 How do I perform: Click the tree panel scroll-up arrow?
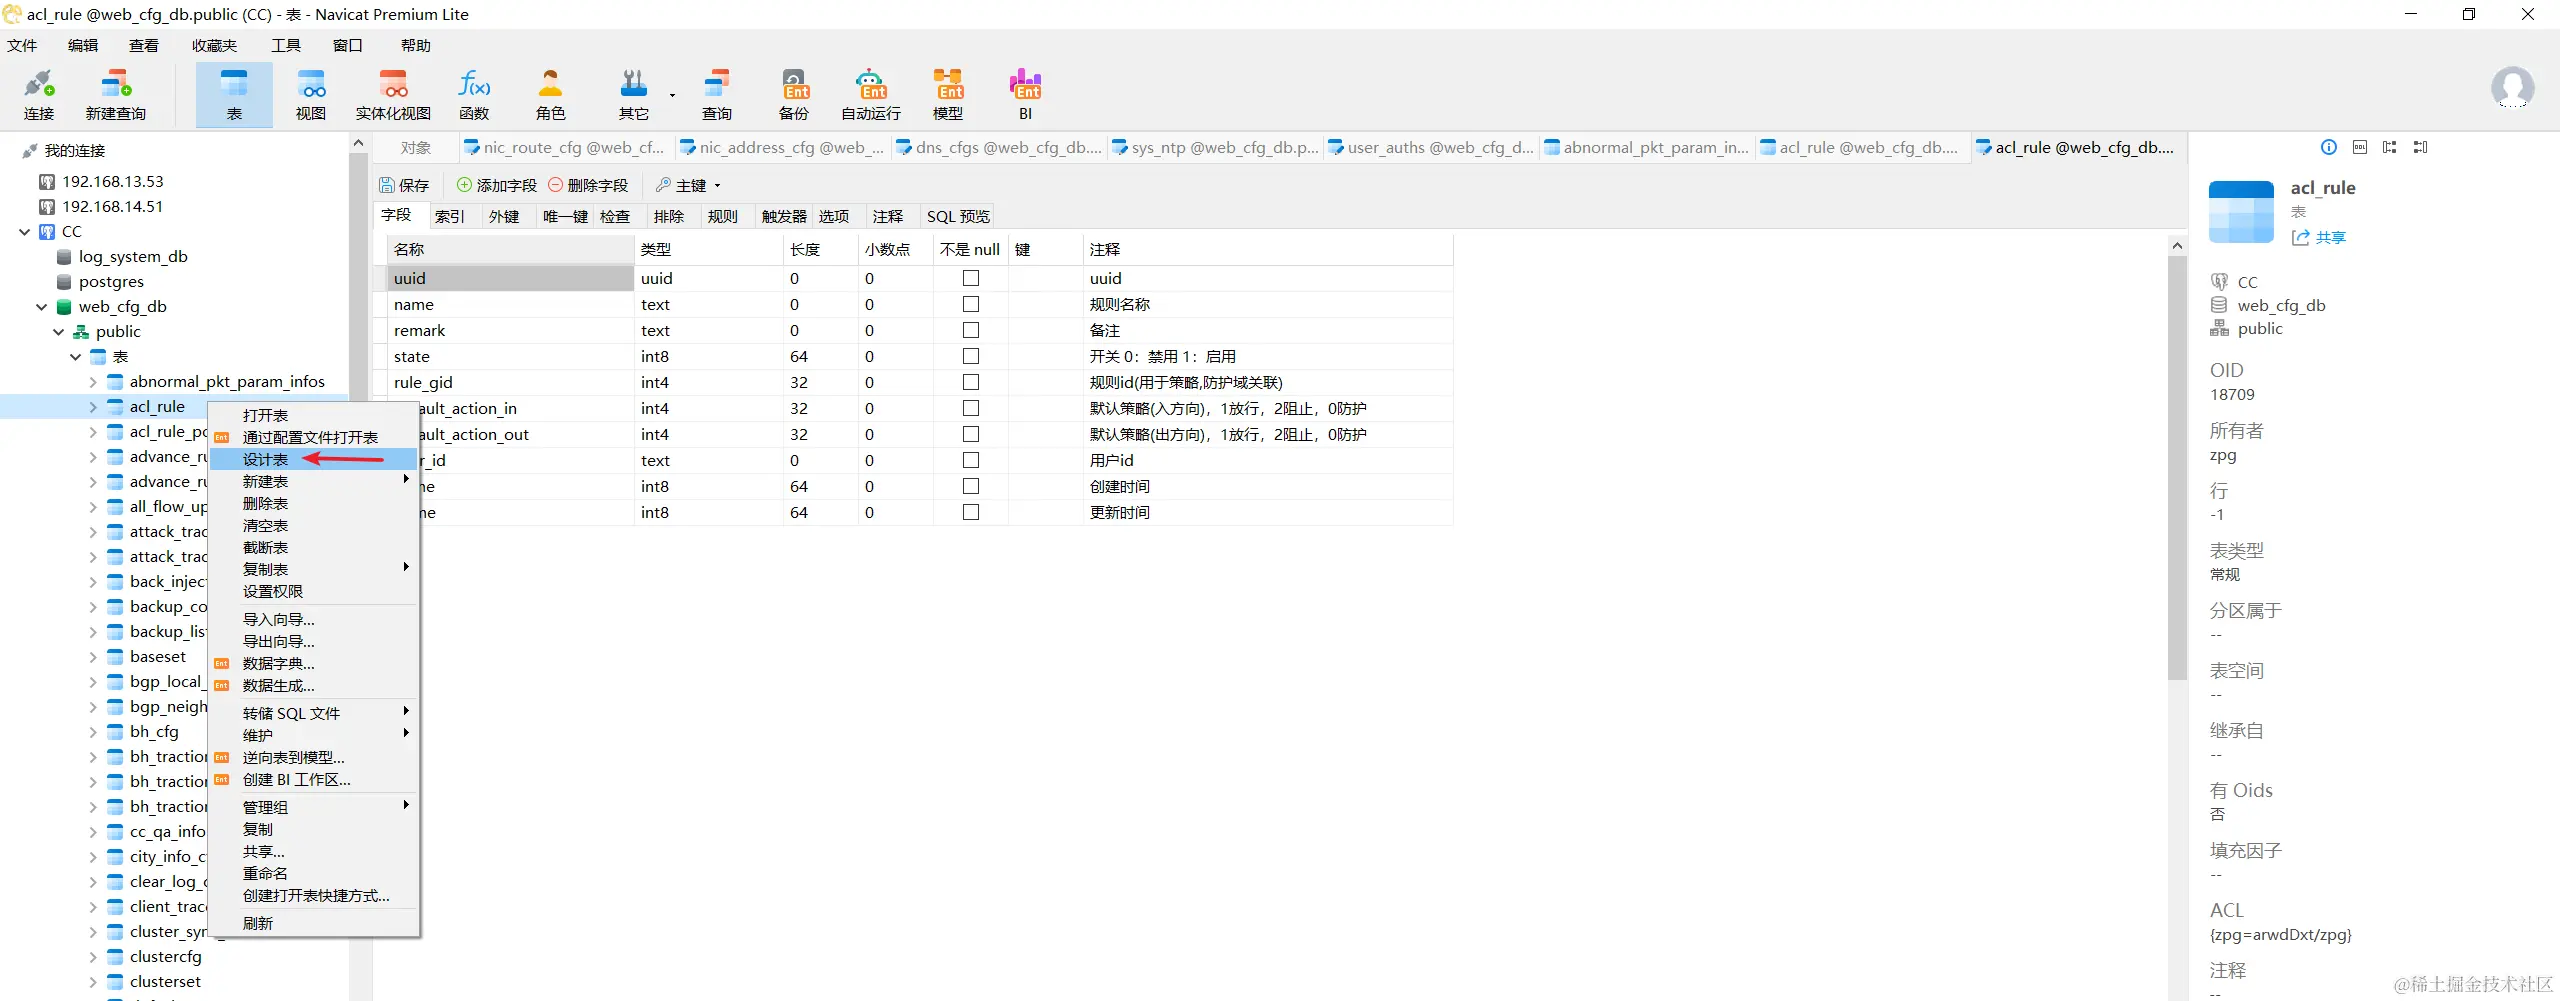pos(359,144)
